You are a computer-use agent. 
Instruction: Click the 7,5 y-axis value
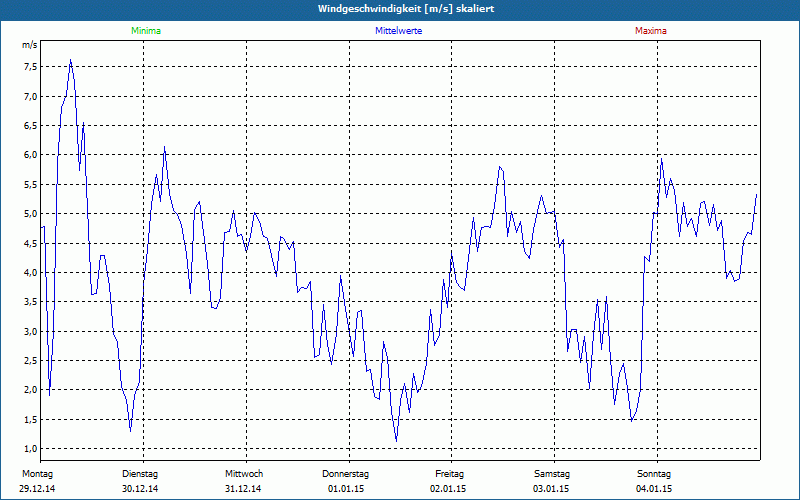[x=30, y=67]
